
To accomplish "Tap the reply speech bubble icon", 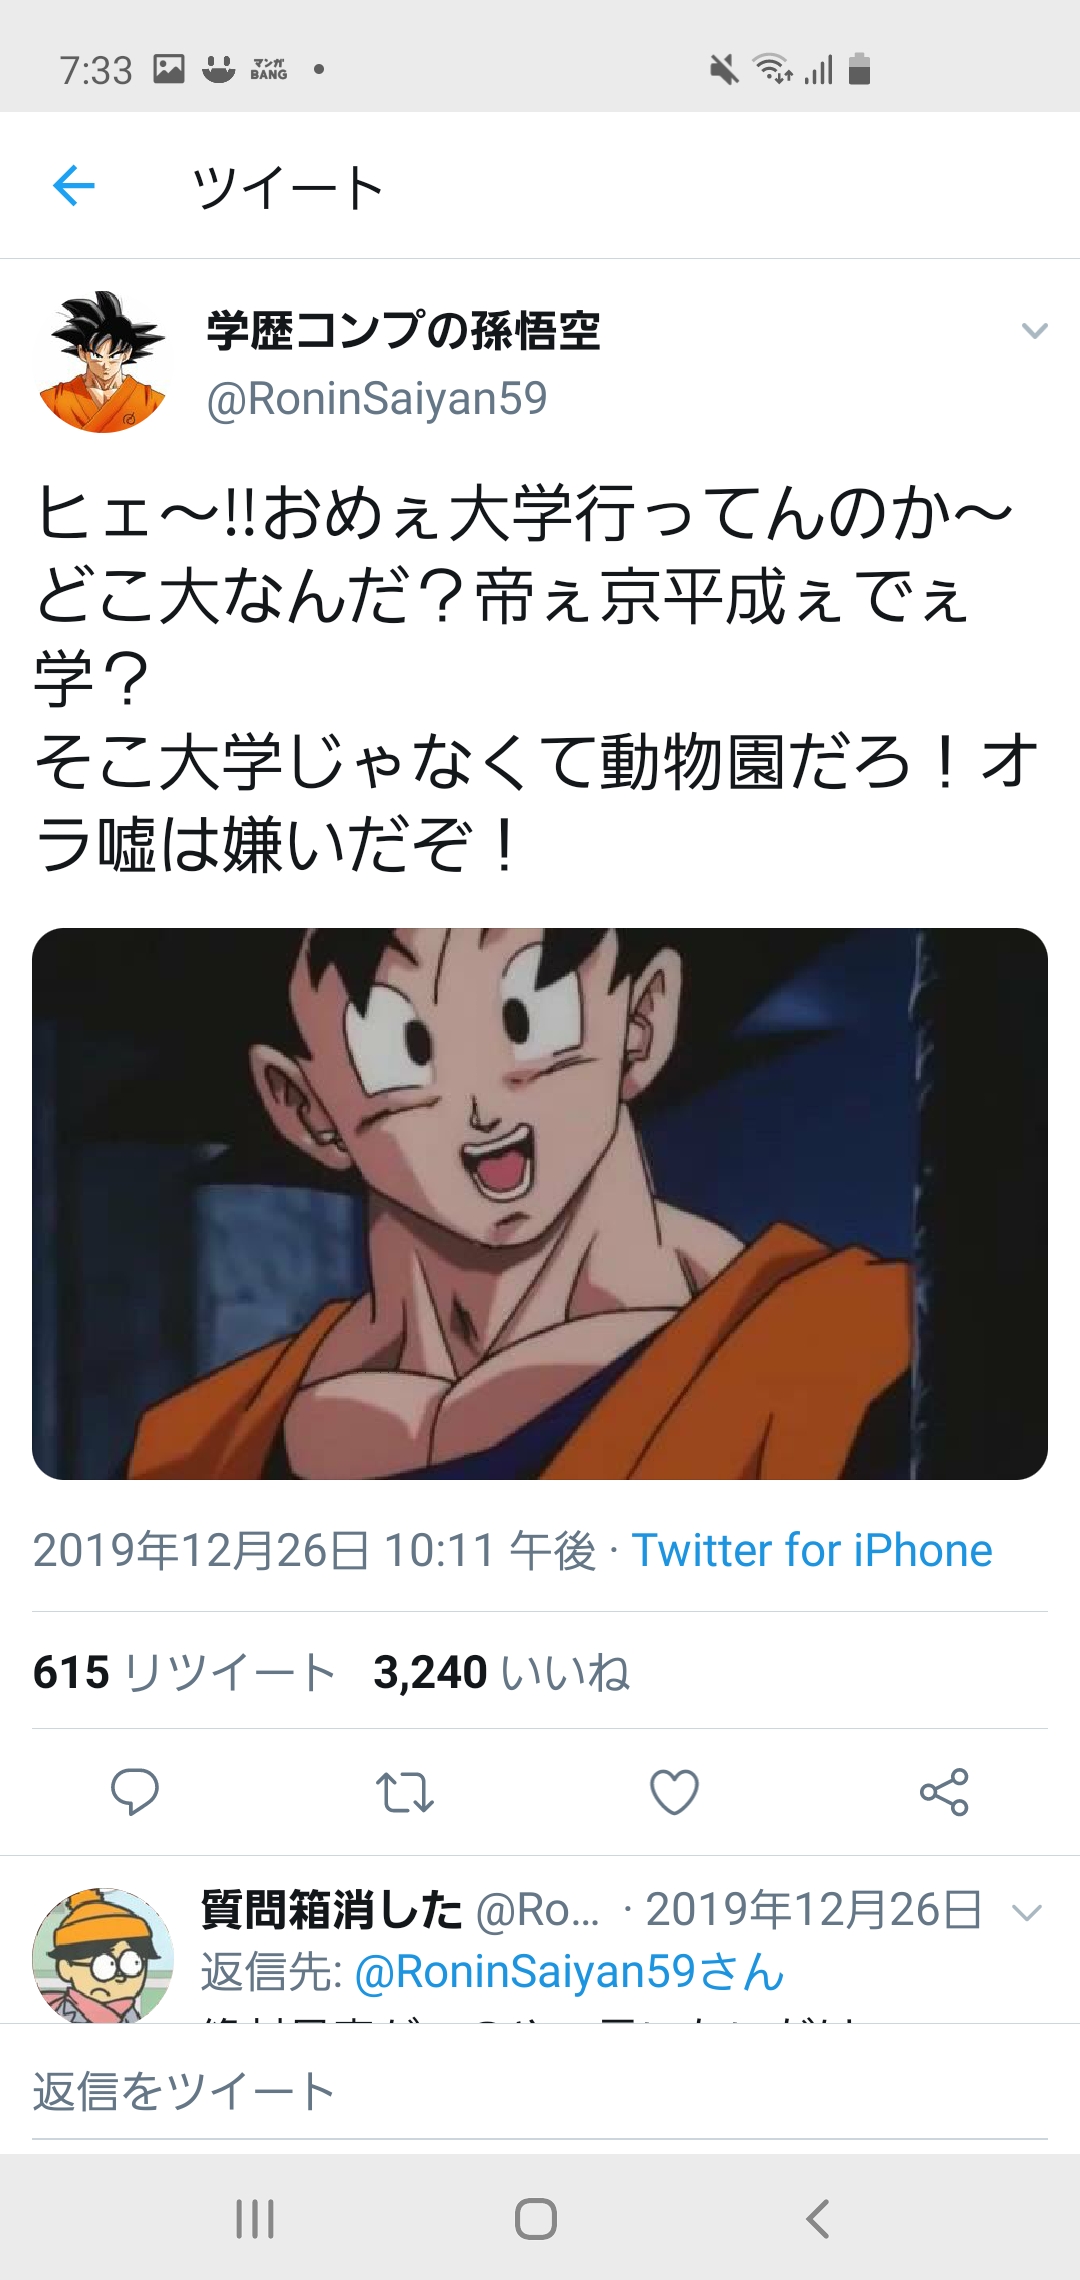I will click(135, 1792).
